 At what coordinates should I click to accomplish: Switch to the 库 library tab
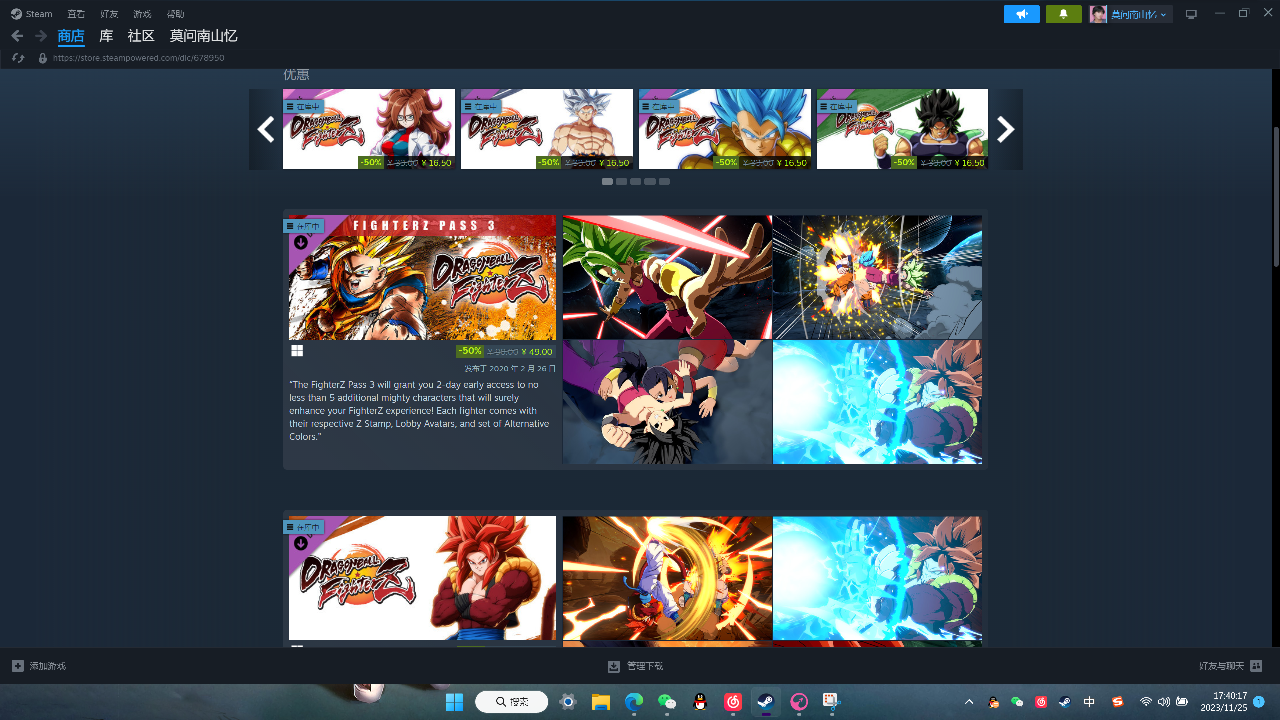tap(106, 36)
